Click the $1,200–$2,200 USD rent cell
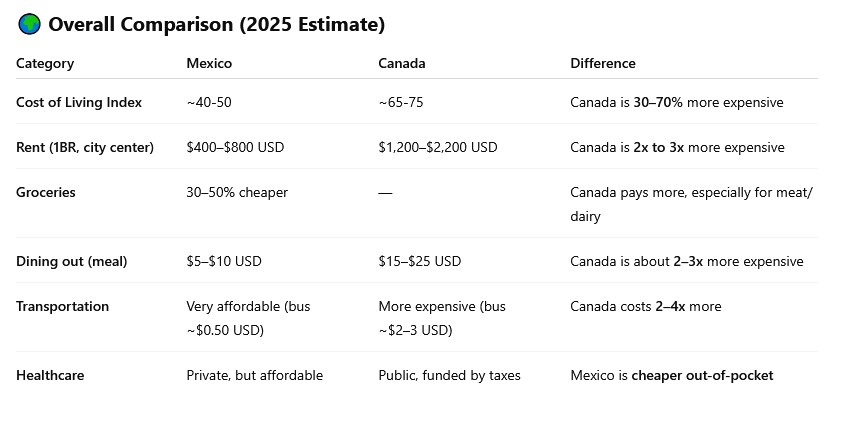 click(437, 147)
